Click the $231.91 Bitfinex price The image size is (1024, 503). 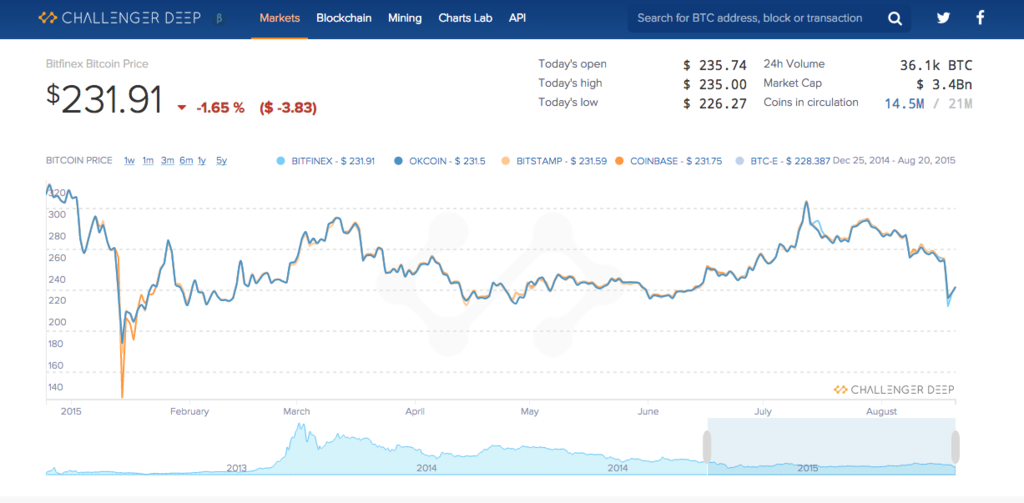pyautogui.click(x=104, y=100)
